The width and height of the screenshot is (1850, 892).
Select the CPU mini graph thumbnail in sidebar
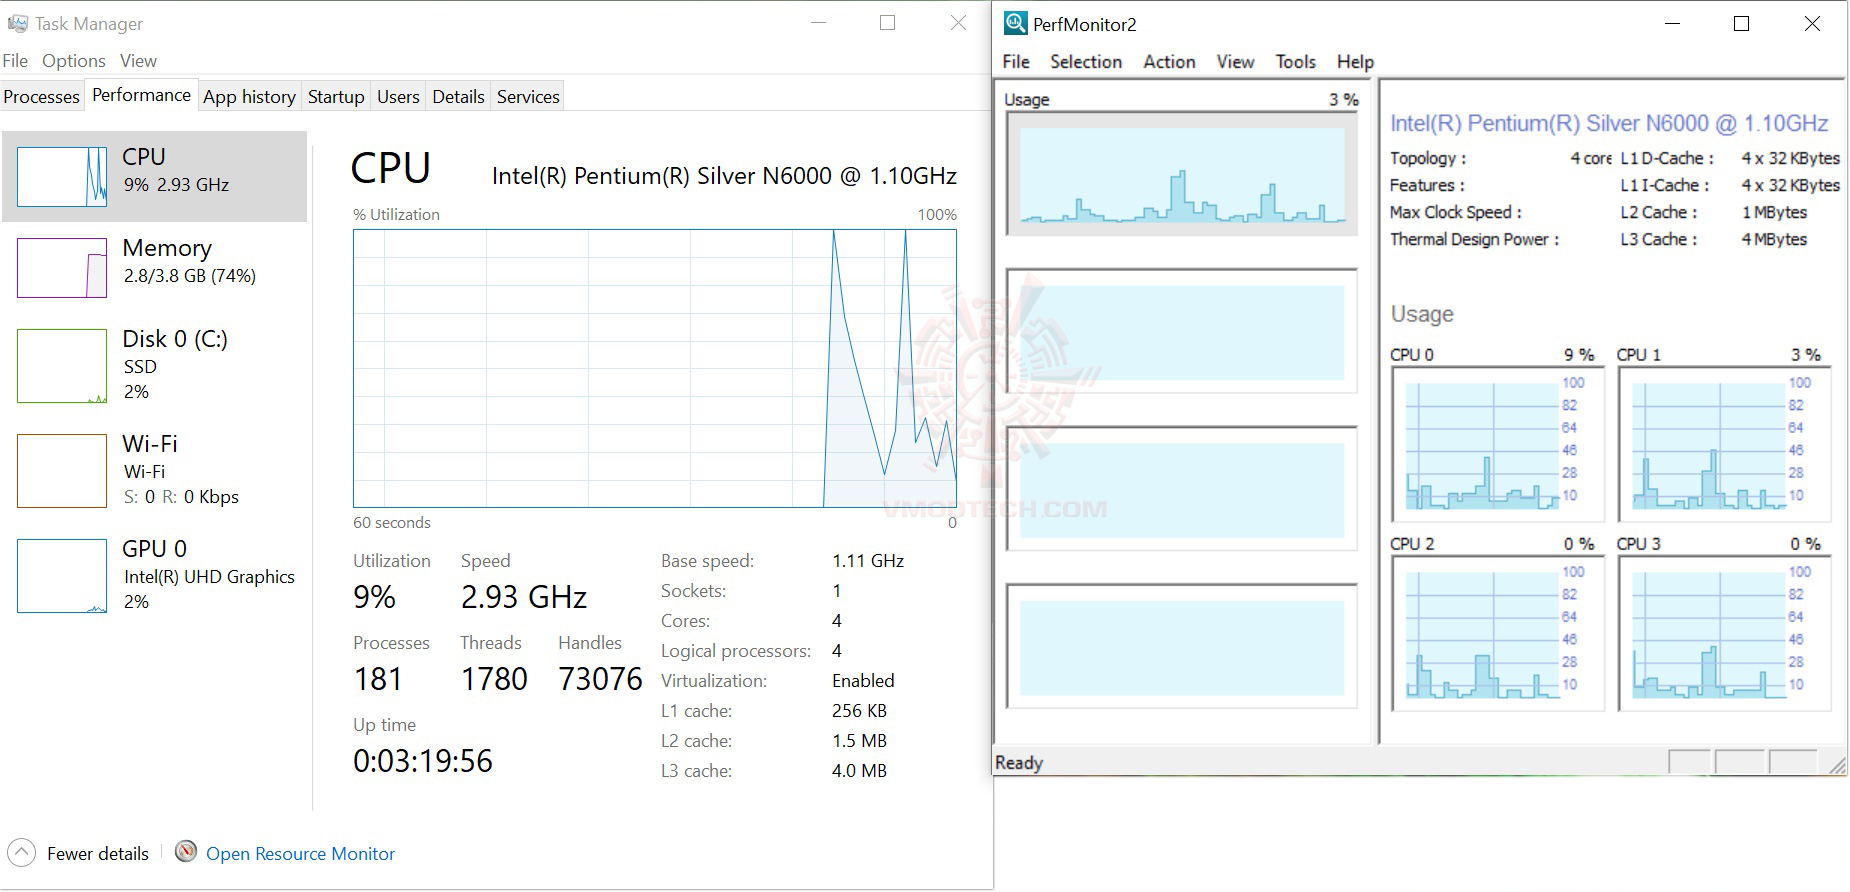tap(62, 177)
